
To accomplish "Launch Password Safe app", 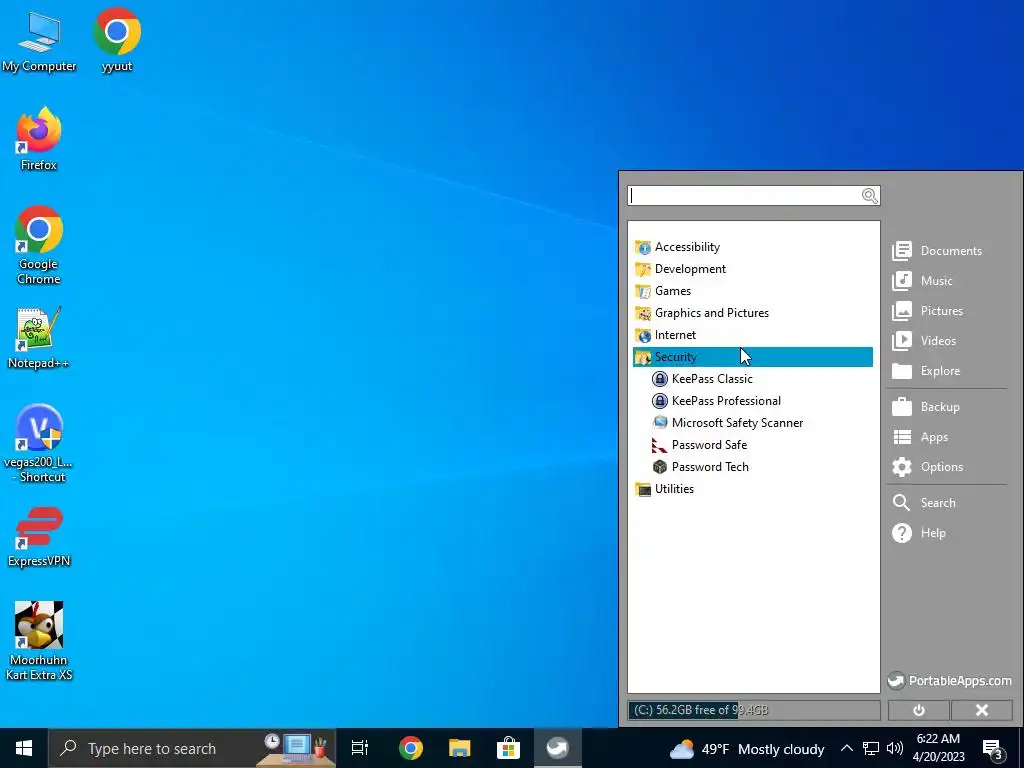I will point(699,445).
